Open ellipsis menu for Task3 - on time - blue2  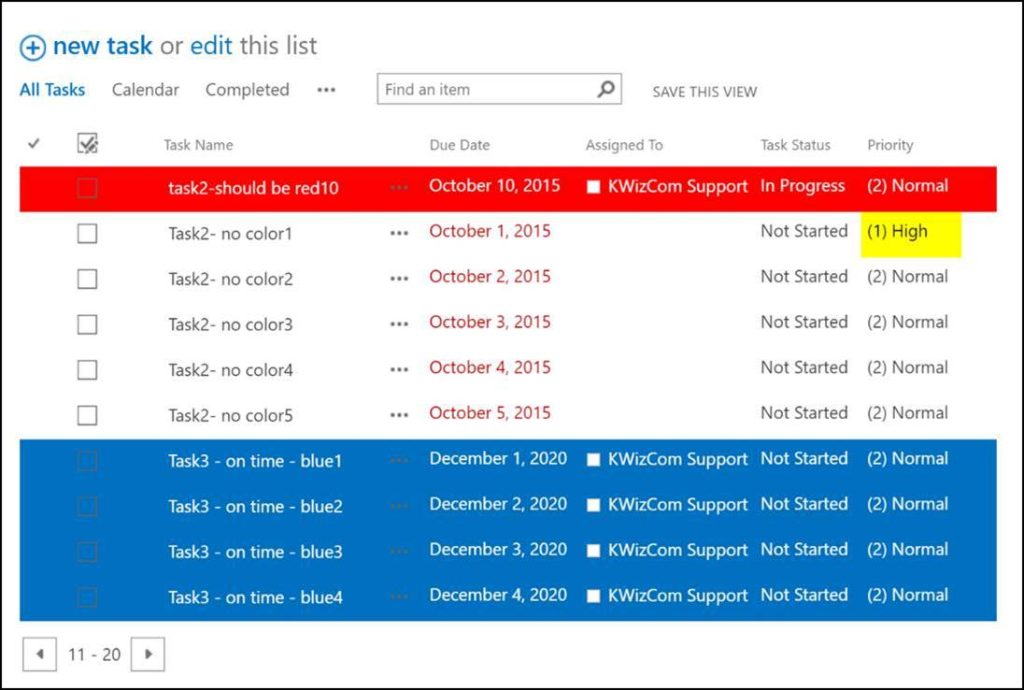(399, 506)
